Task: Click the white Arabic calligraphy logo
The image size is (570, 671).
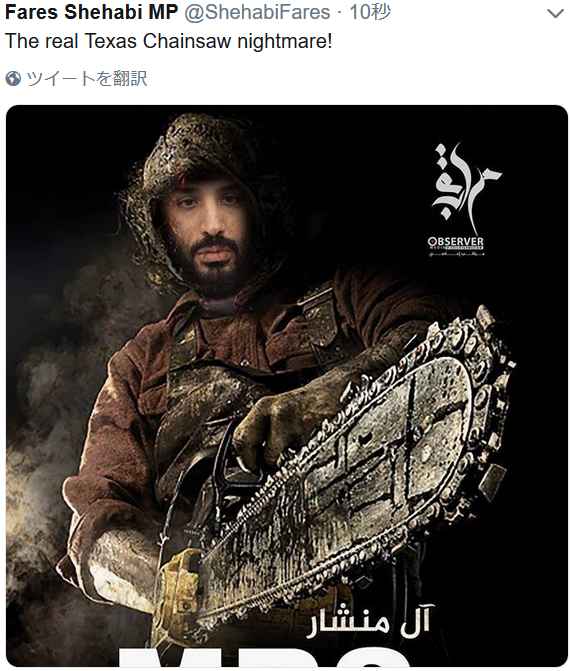Action: pos(464,187)
